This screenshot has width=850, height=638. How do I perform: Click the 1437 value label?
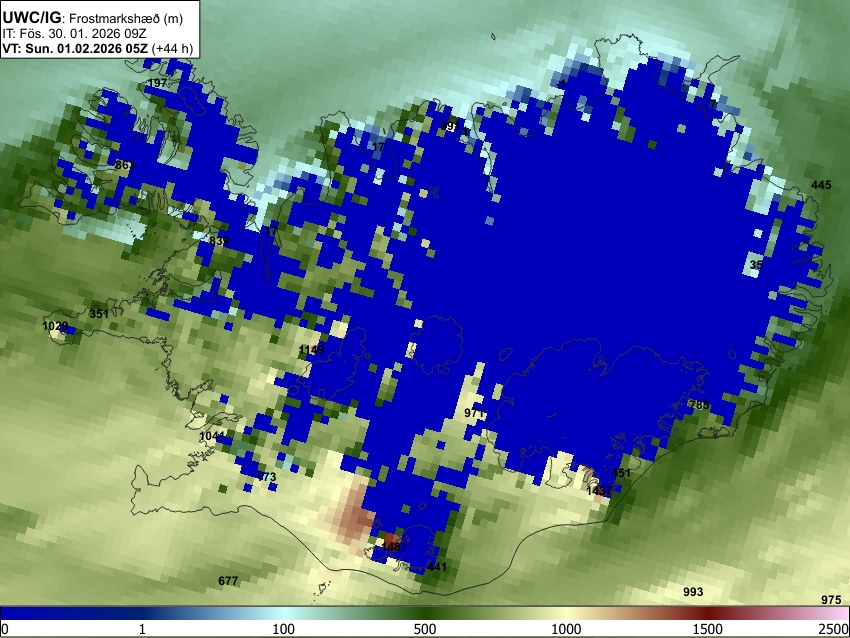tap(599, 491)
